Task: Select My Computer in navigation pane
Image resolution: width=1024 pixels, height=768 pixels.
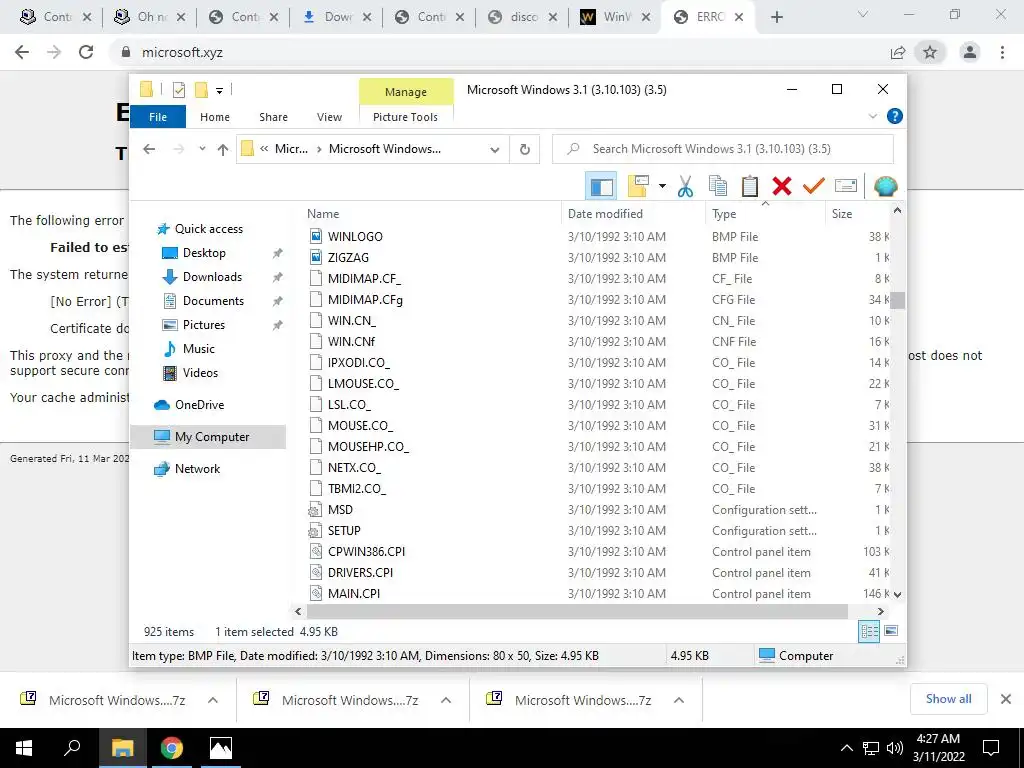Action: tap(208, 437)
